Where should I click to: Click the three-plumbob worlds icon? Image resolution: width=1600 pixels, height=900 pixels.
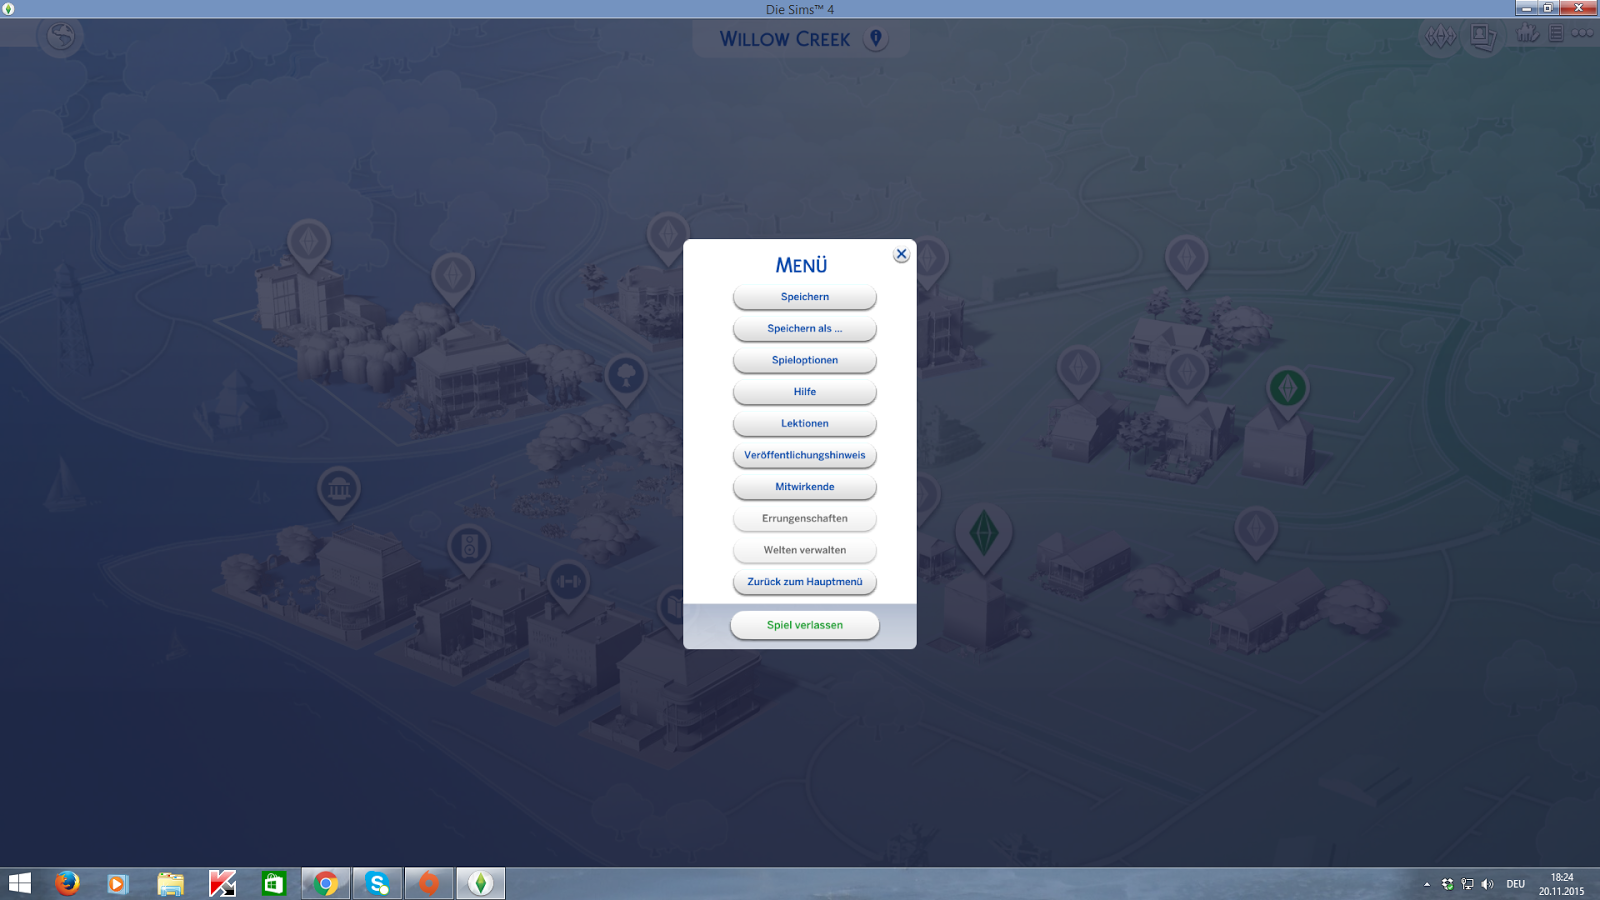coord(1441,37)
